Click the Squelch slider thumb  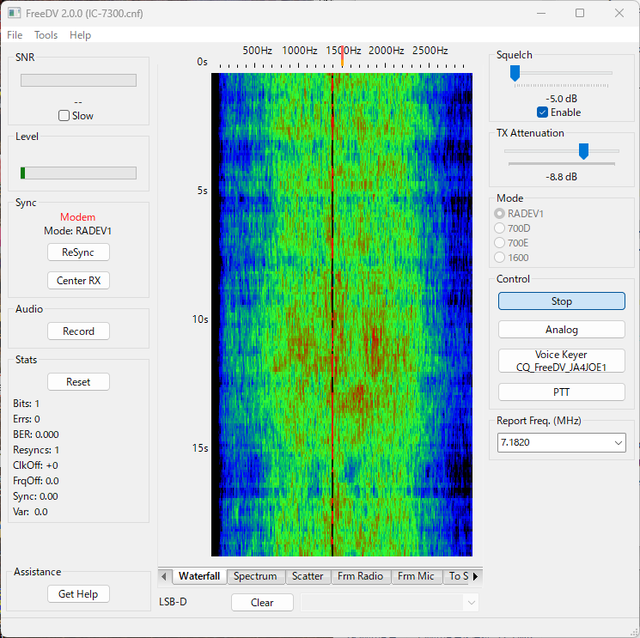click(515, 73)
